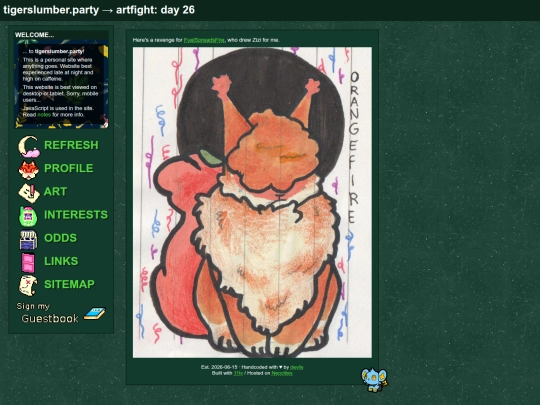Go to the PROFILE page
The height and width of the screenshot is (405, 540).
tap(69, 168)
